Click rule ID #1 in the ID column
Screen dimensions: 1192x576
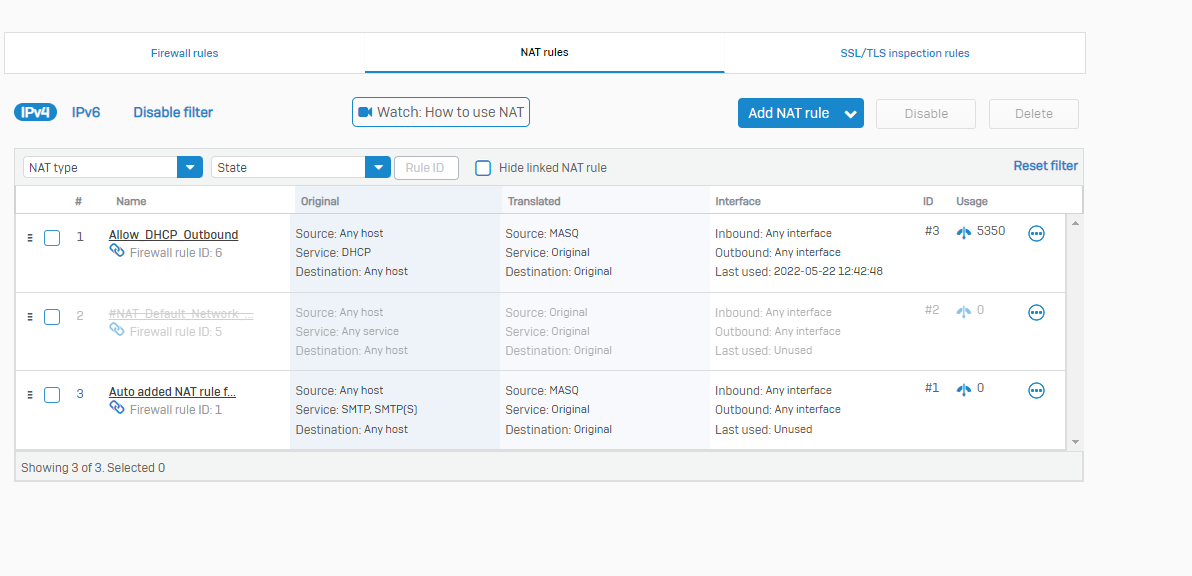(x=932, y=388)
